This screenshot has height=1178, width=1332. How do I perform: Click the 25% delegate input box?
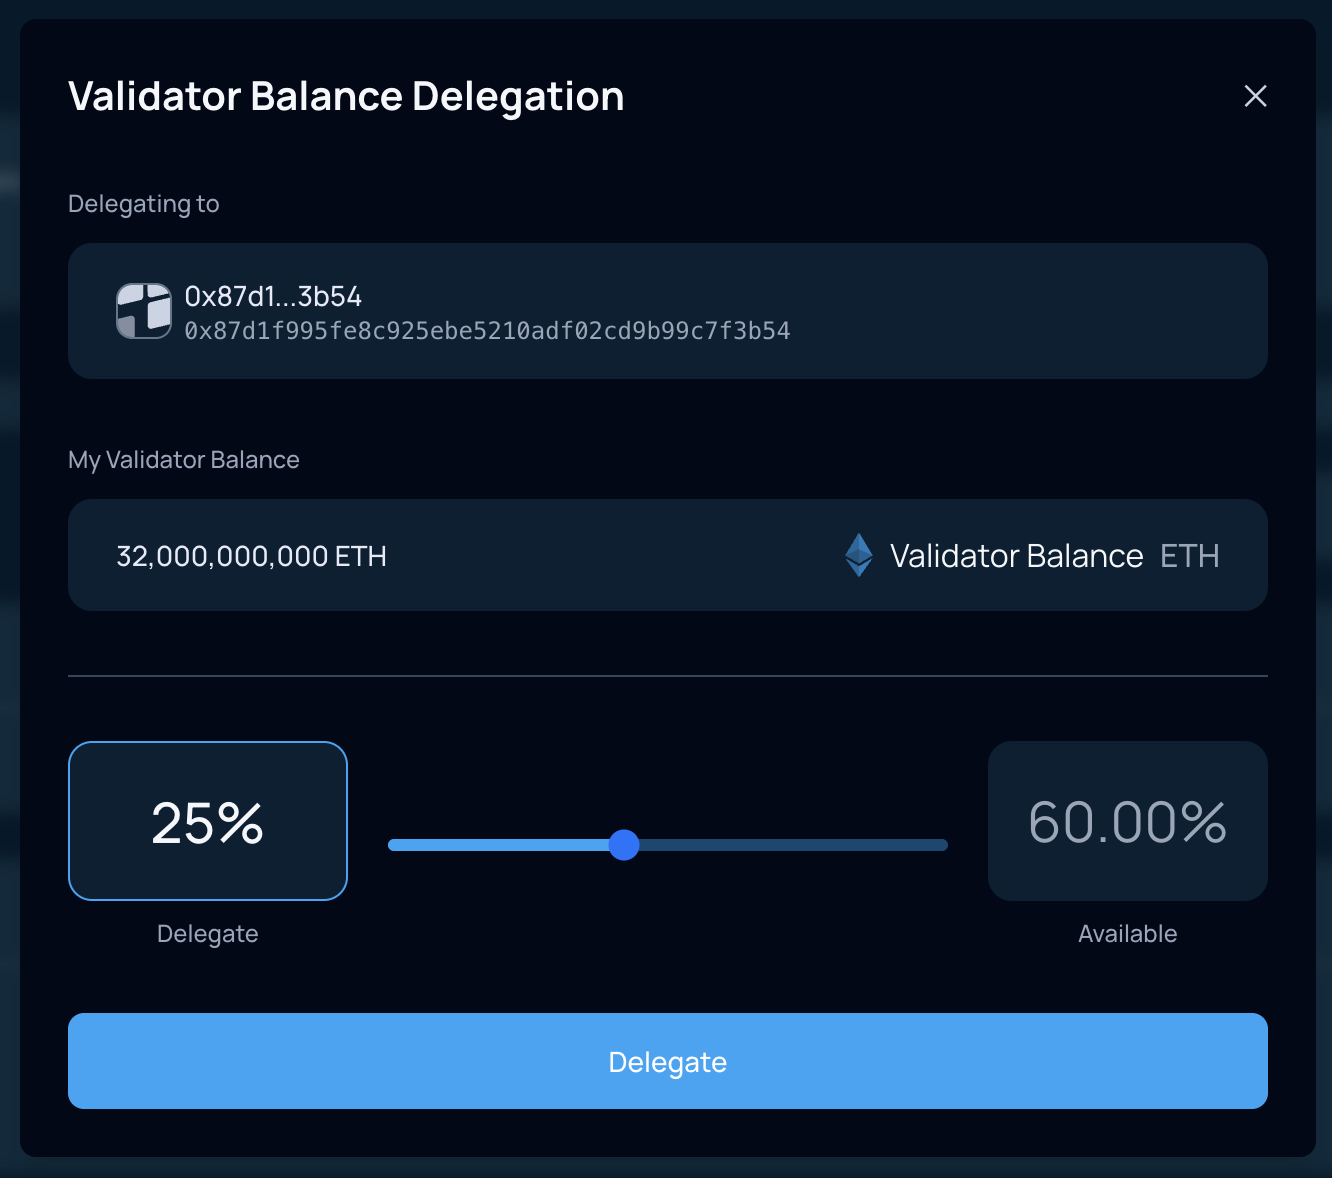click(208, 821)
